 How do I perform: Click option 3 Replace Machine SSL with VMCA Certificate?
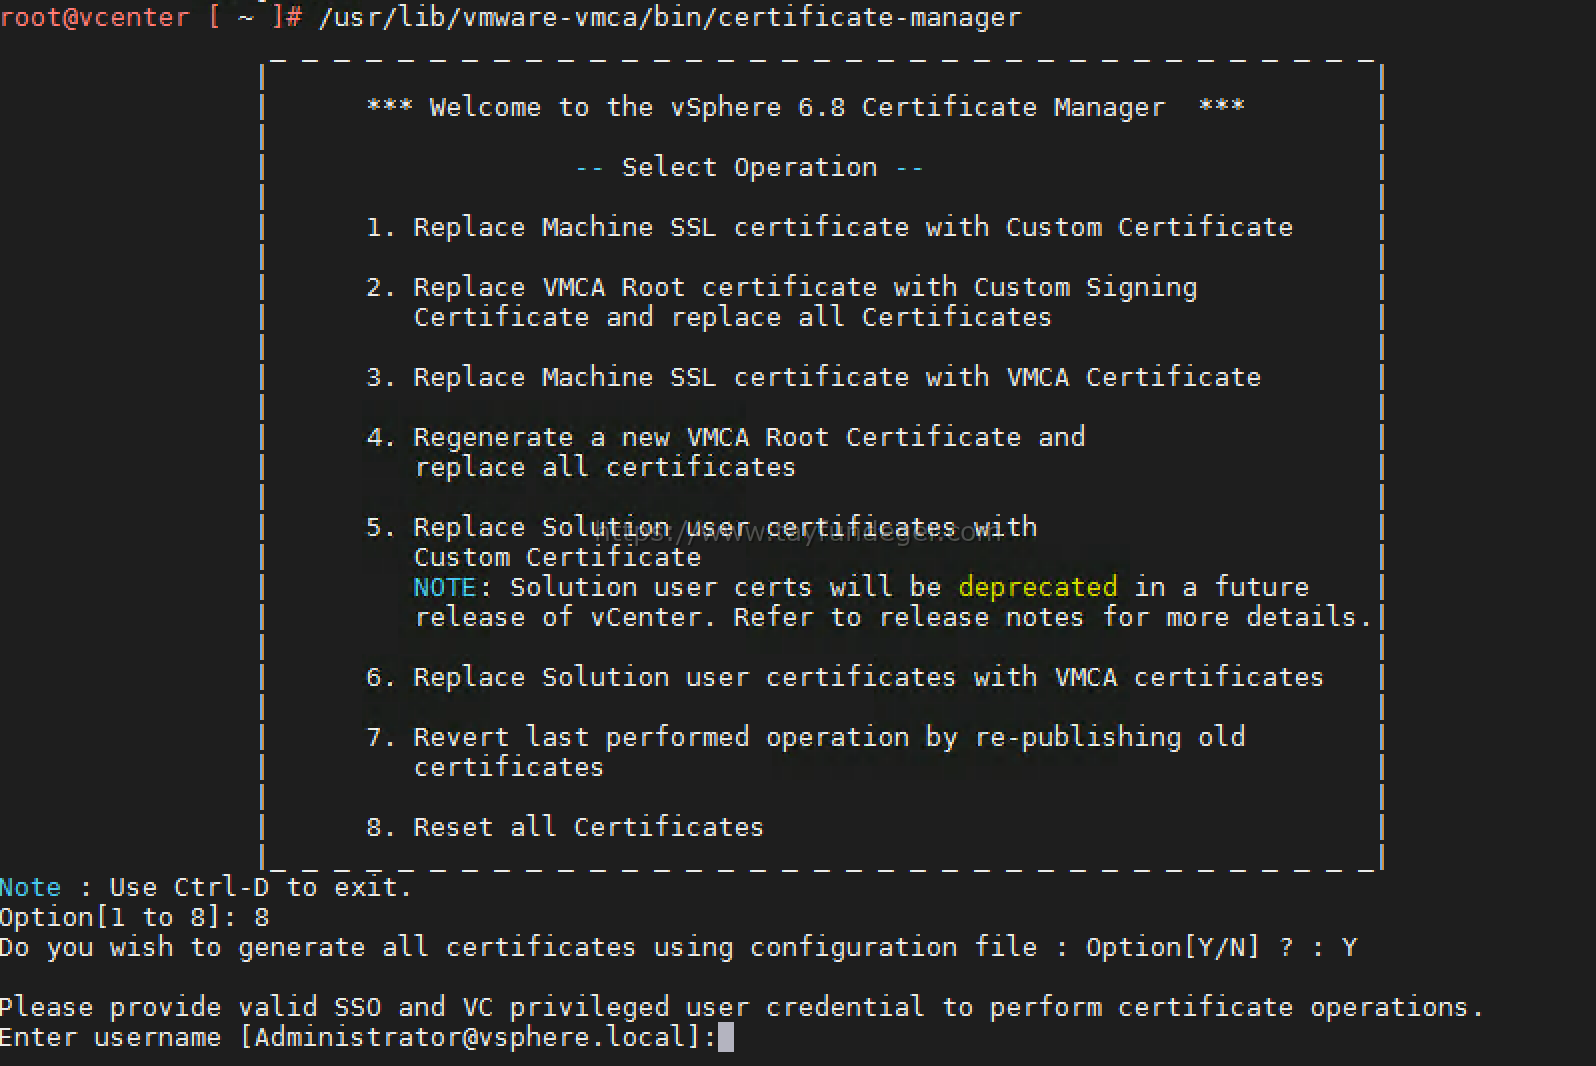[x=814, y=377]
